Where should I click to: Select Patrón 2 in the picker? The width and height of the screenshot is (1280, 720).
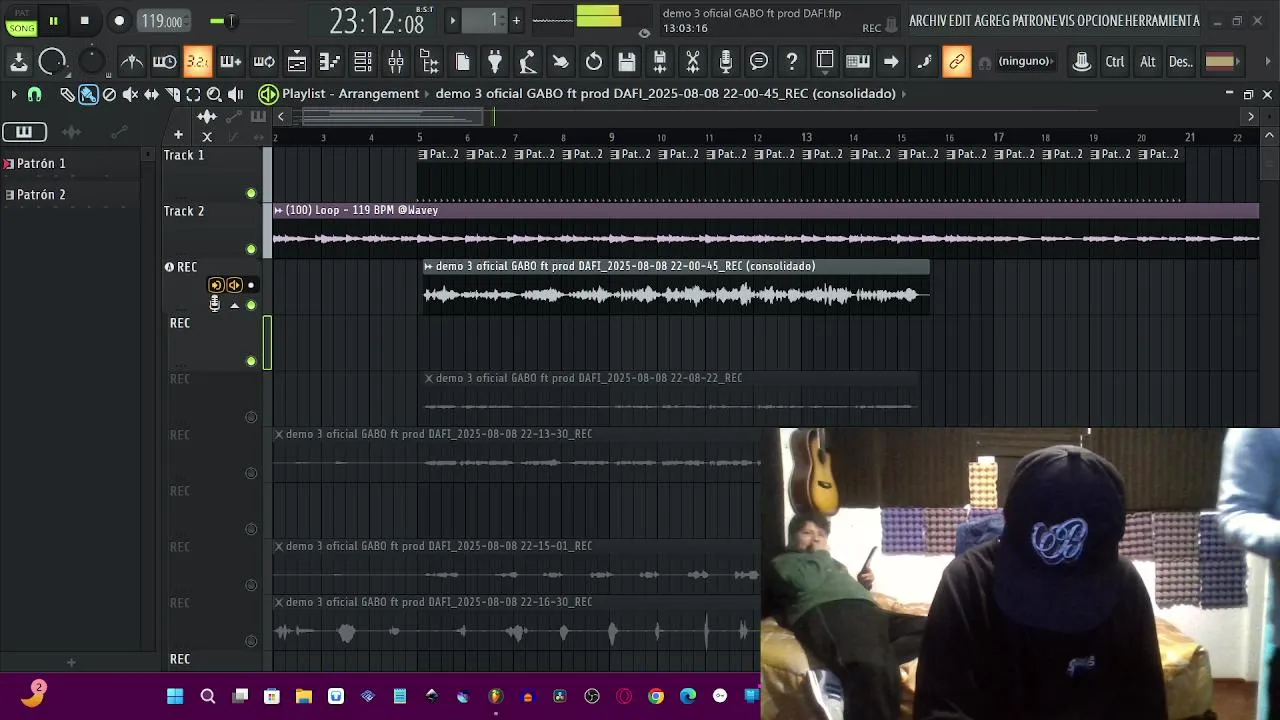(x=72, y=195)
